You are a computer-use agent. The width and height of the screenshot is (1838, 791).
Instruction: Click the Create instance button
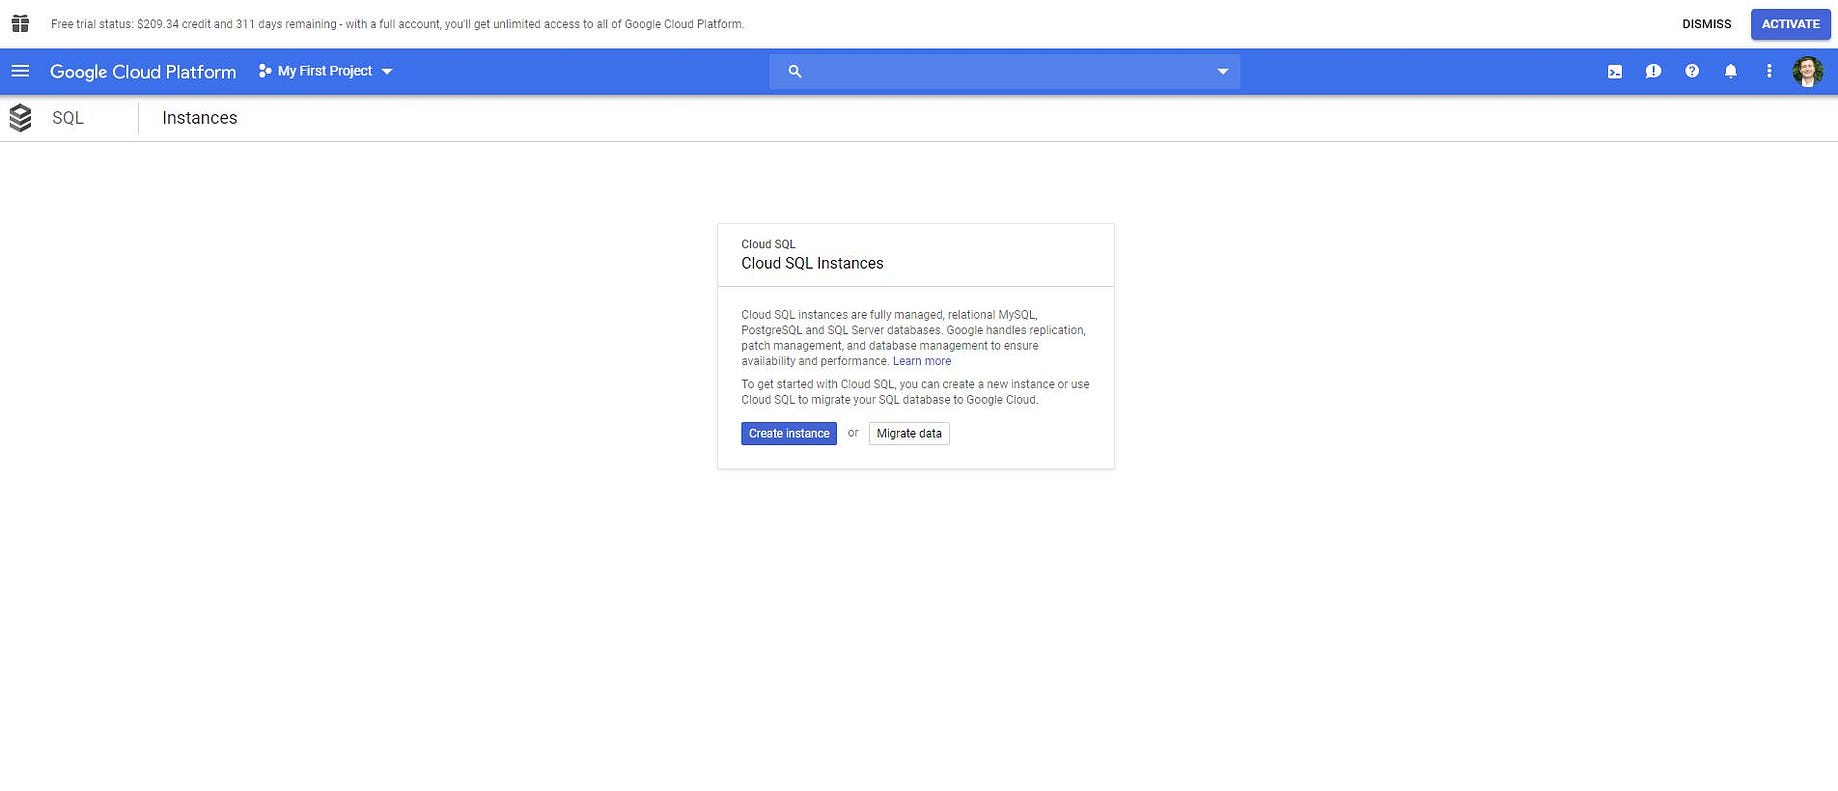pos(789,433)
